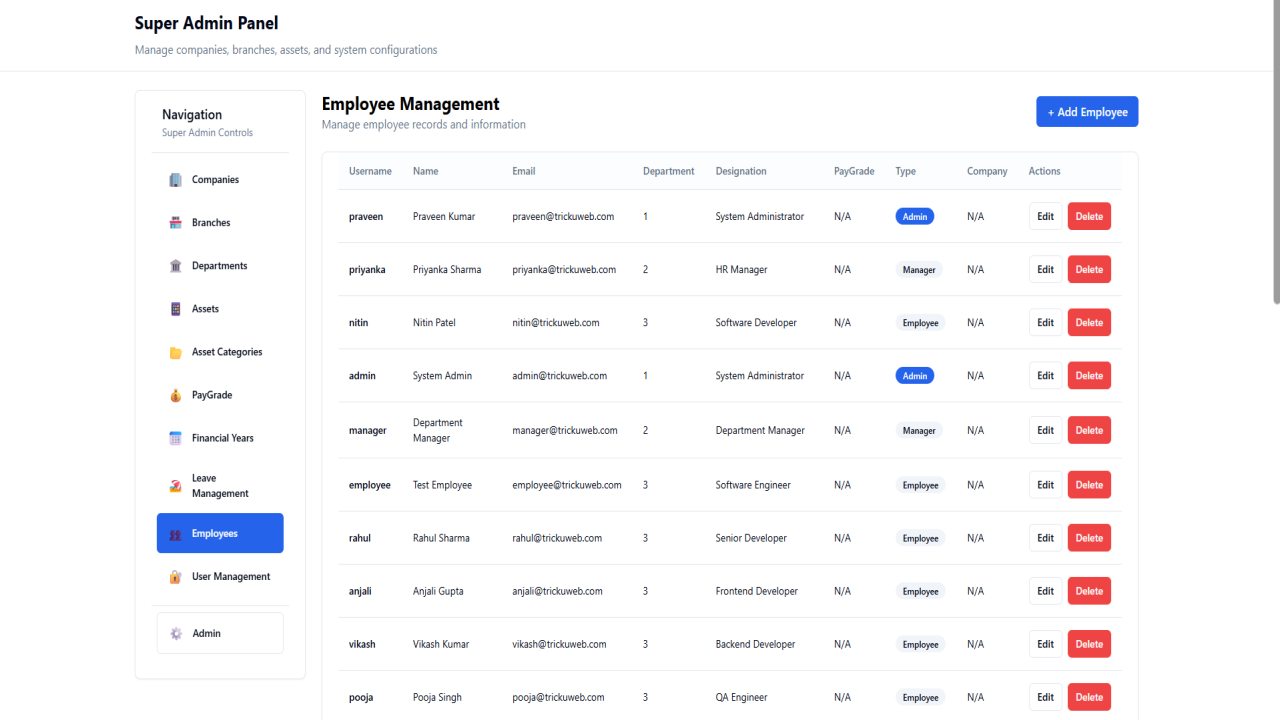Delete the pooja employee
The width and height of the screenshot is (1280, 720).
[1089, 697]
